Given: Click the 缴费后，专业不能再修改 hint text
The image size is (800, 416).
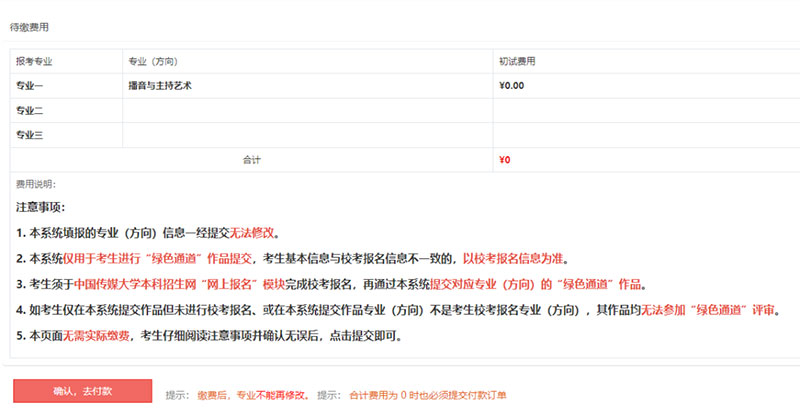Looking at the screenshot, I should pos(252,395).
